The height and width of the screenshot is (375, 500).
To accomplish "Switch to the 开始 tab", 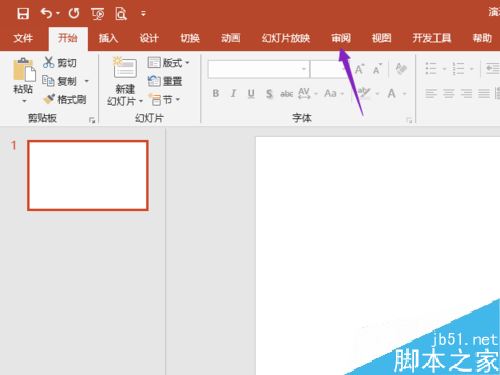I will click(68, 38).
